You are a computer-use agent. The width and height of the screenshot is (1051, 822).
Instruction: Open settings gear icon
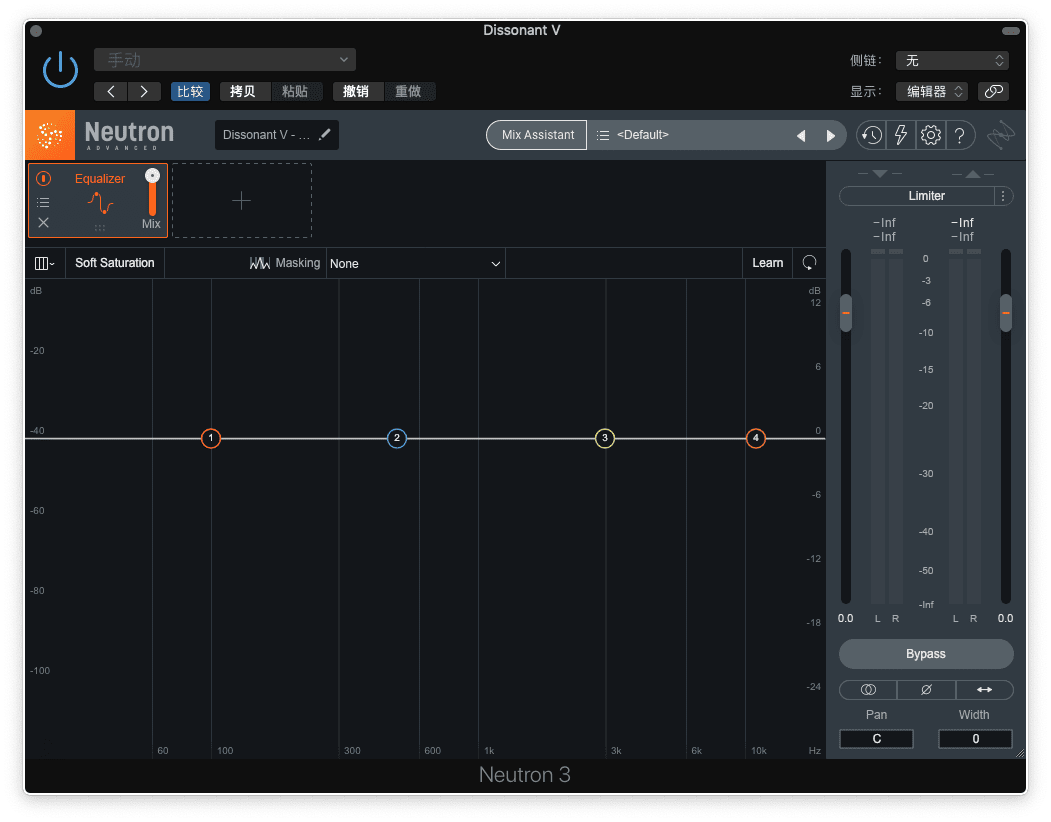coord(930,135)
